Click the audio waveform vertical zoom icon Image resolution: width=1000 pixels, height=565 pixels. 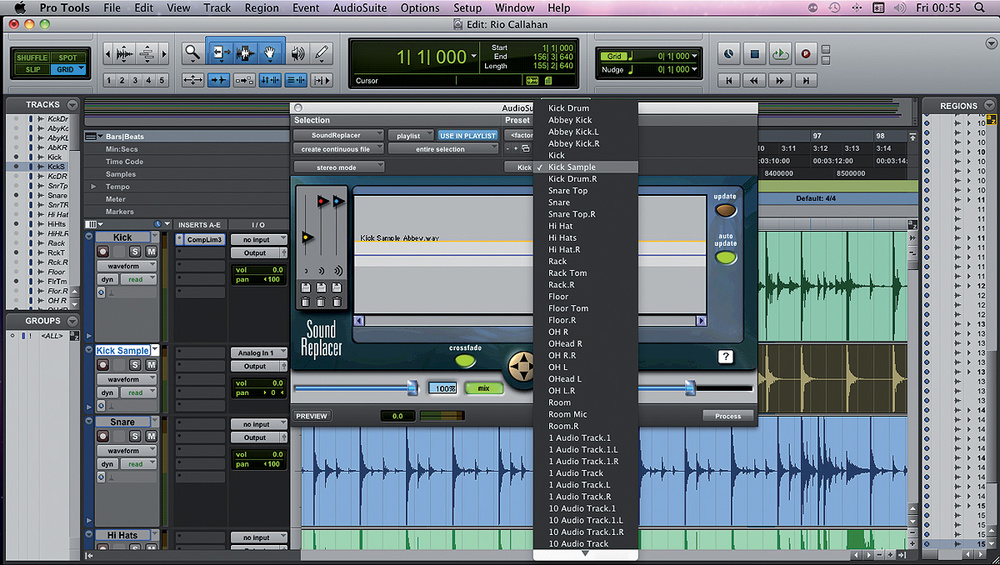tap(126, 54)
